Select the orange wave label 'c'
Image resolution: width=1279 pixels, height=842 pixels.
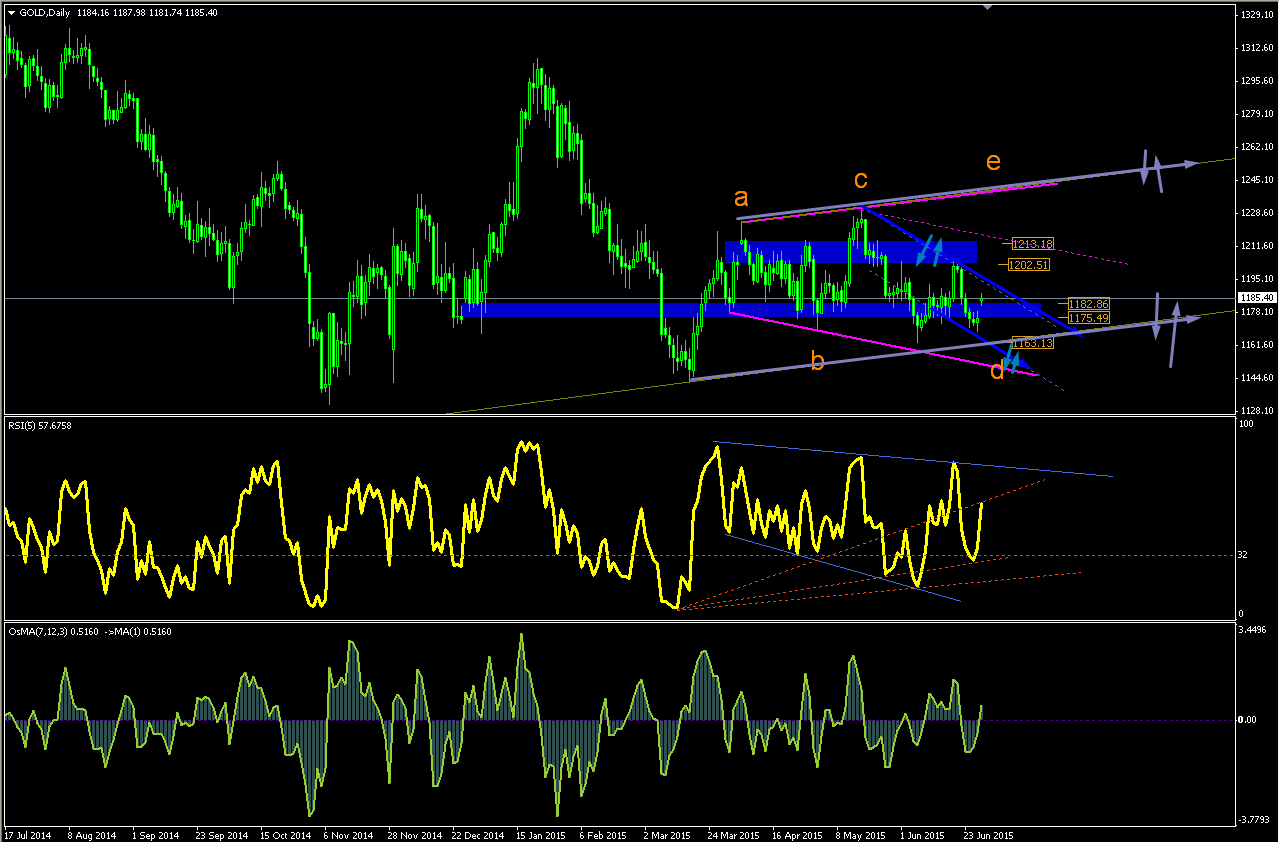860,181
